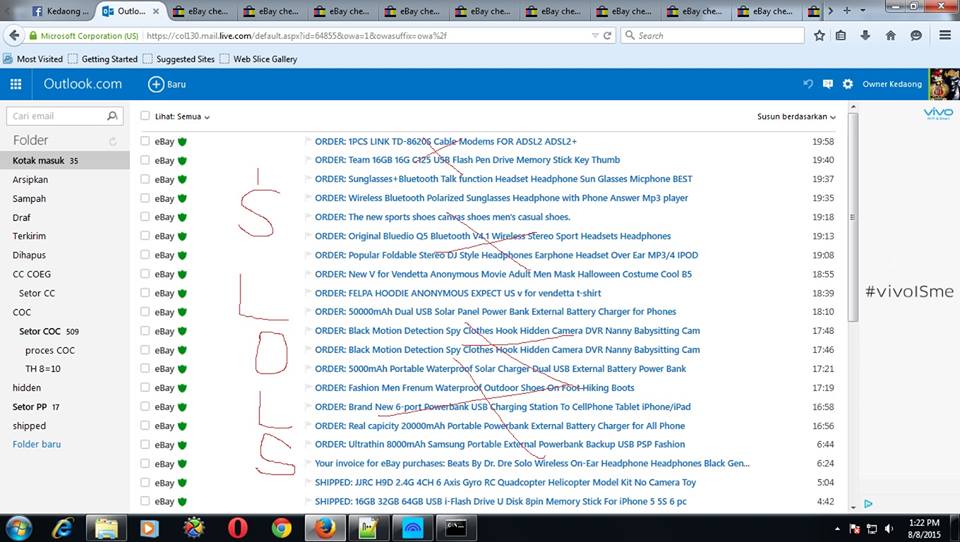The height and width of the screenshot is (542, 960).
Task: Reload the page with the refresh icon
Action: click(607, 36)
